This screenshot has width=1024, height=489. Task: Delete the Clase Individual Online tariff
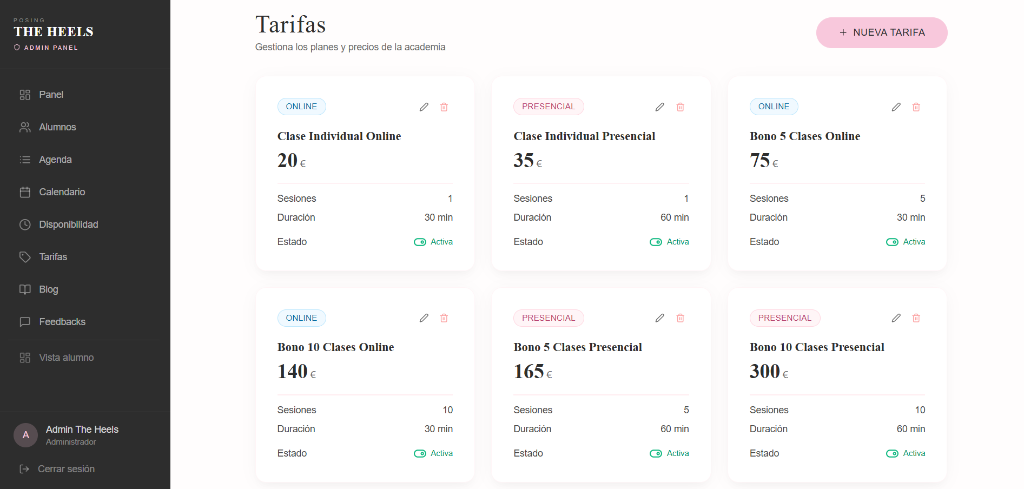tap(444, 107)
